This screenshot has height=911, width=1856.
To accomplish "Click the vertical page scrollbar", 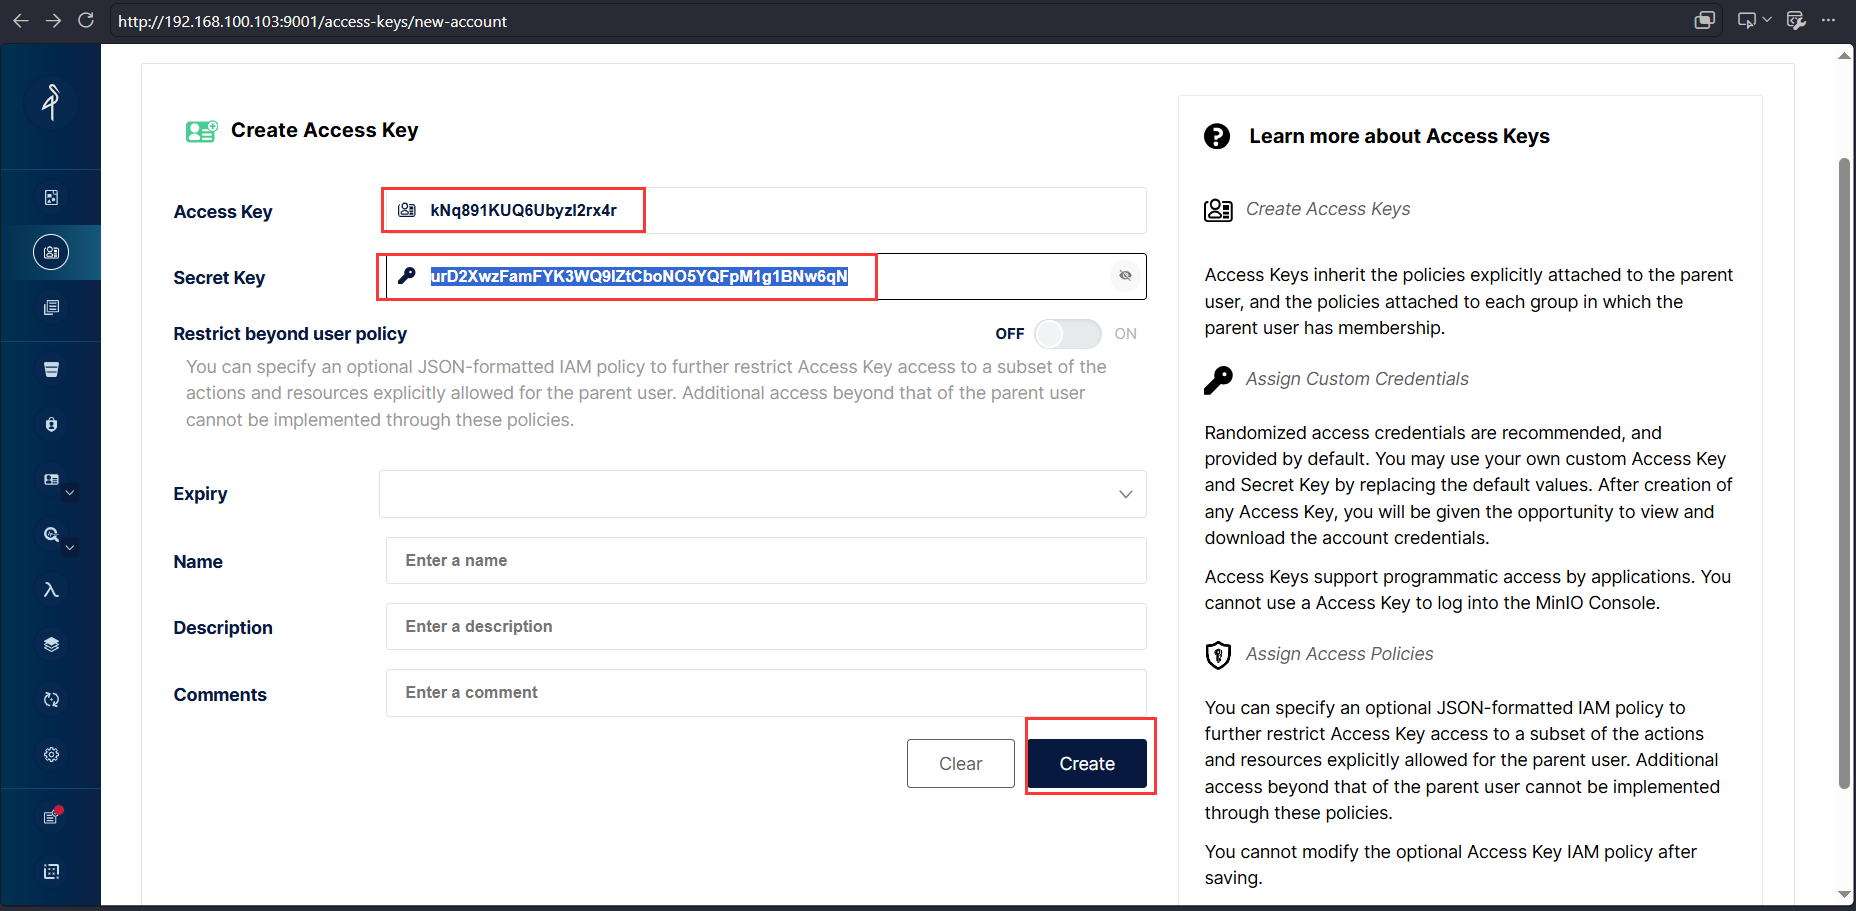I will [1844, 474].
